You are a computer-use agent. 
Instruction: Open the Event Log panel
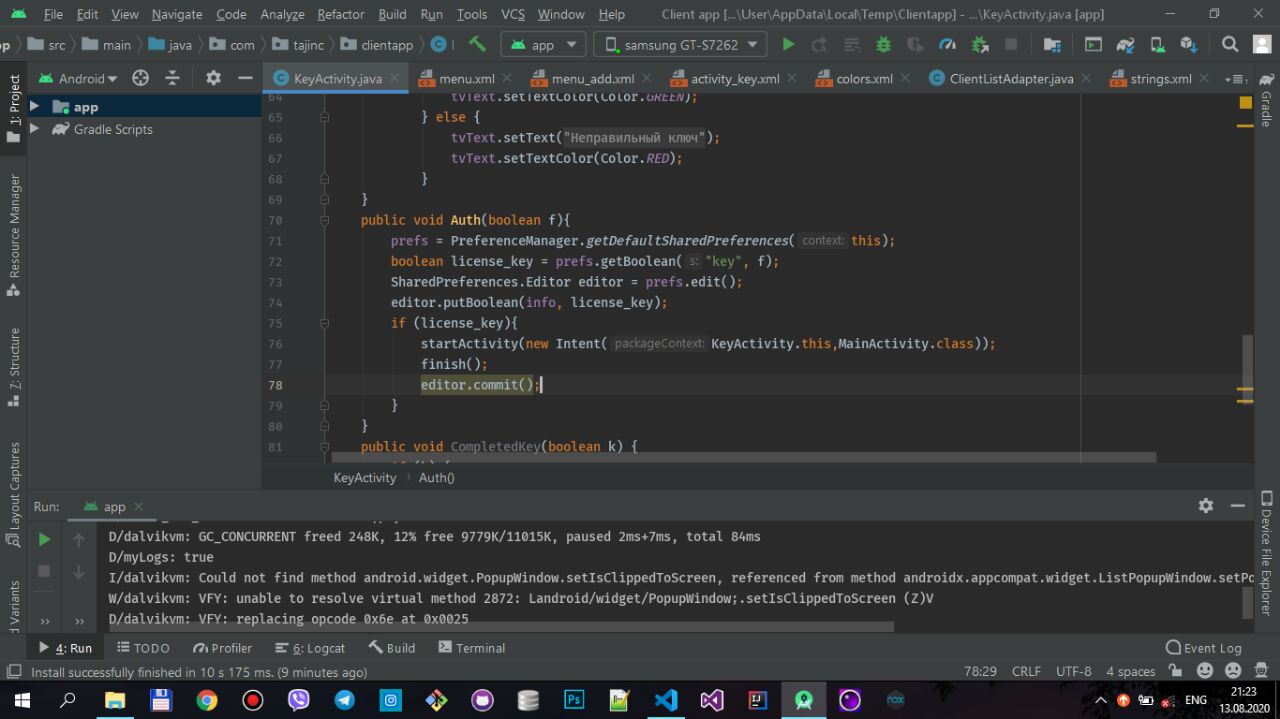click(x=1204, y=648)
